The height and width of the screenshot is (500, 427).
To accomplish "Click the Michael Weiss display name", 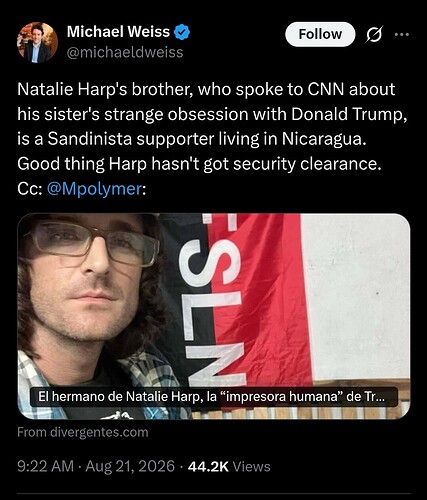I will pyautogui.click(x=118, y=32).
